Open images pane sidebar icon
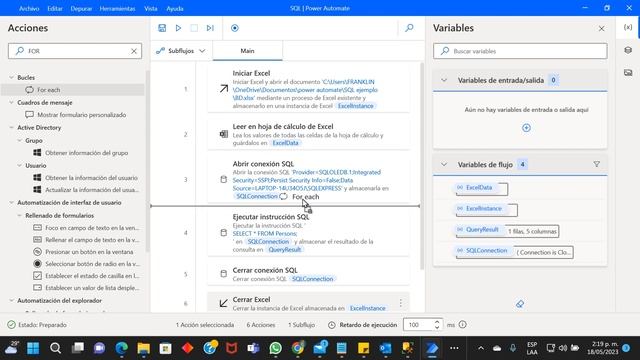The height and width of the screenshot is (360, 640). [x=628, y=72]
